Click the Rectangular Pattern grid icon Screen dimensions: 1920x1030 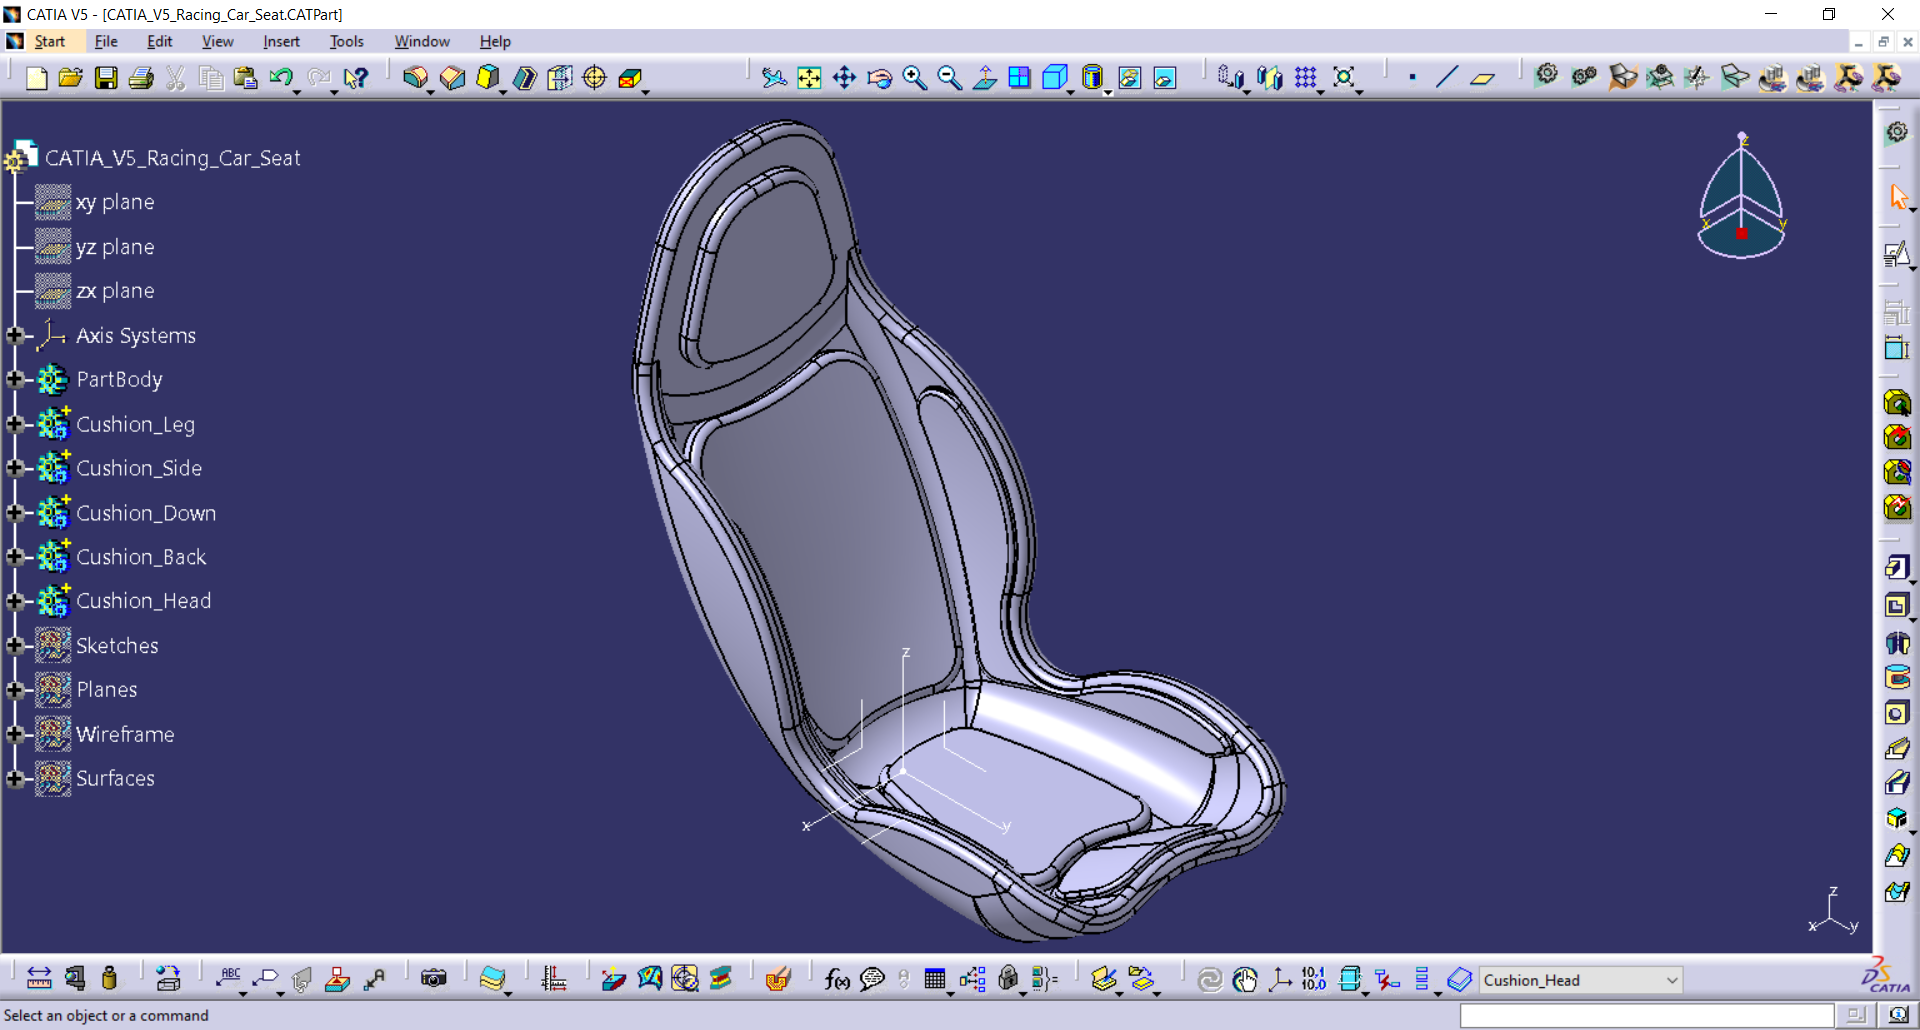point(1306,78)
